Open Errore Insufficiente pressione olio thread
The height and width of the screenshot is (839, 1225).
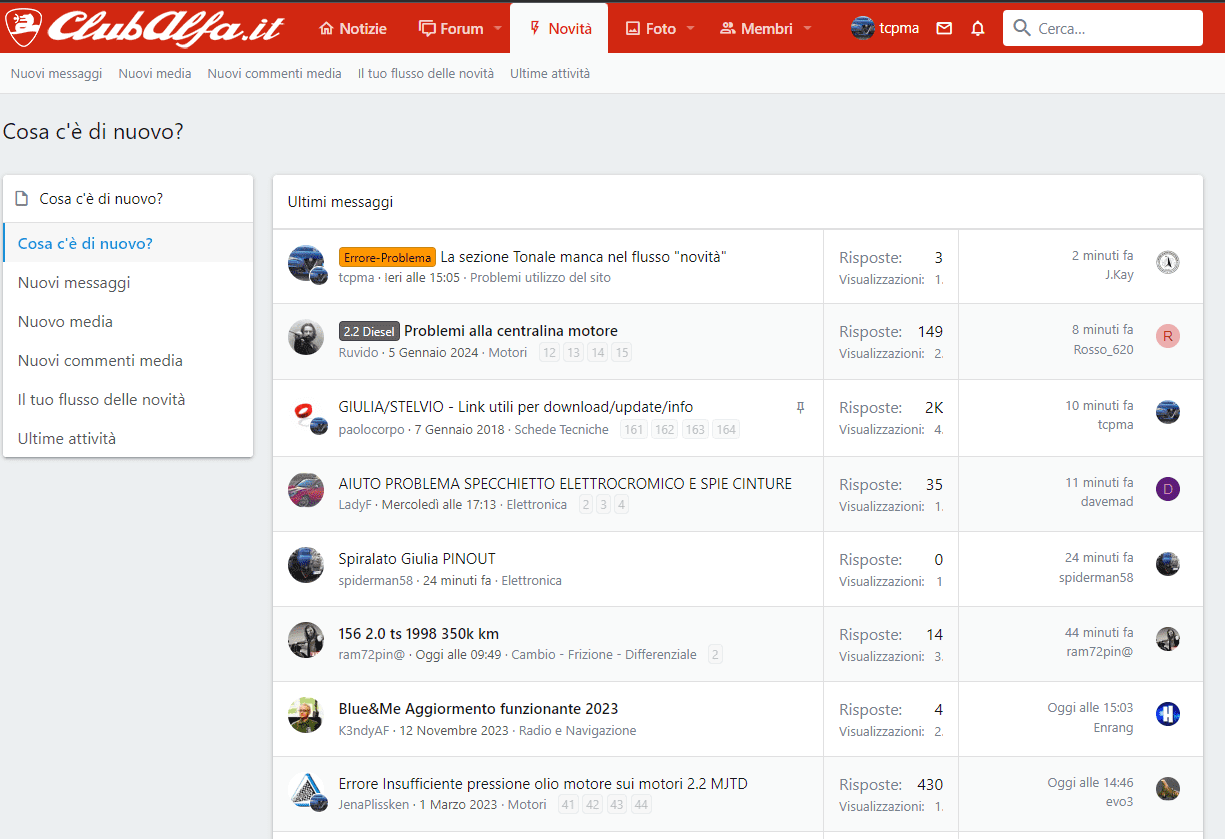coord(543,784)
